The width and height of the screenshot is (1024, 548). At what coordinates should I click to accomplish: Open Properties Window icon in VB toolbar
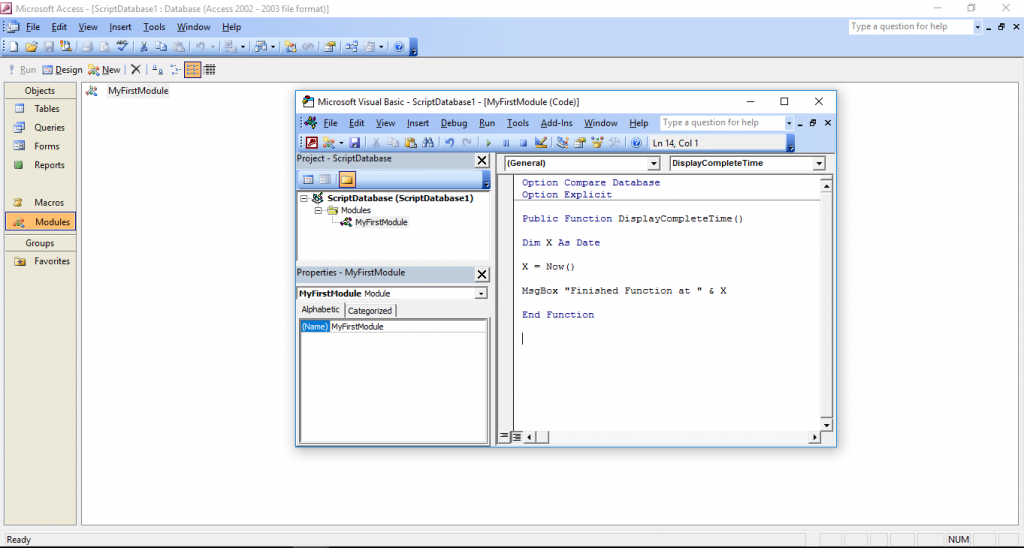click(x=580, y=142)
